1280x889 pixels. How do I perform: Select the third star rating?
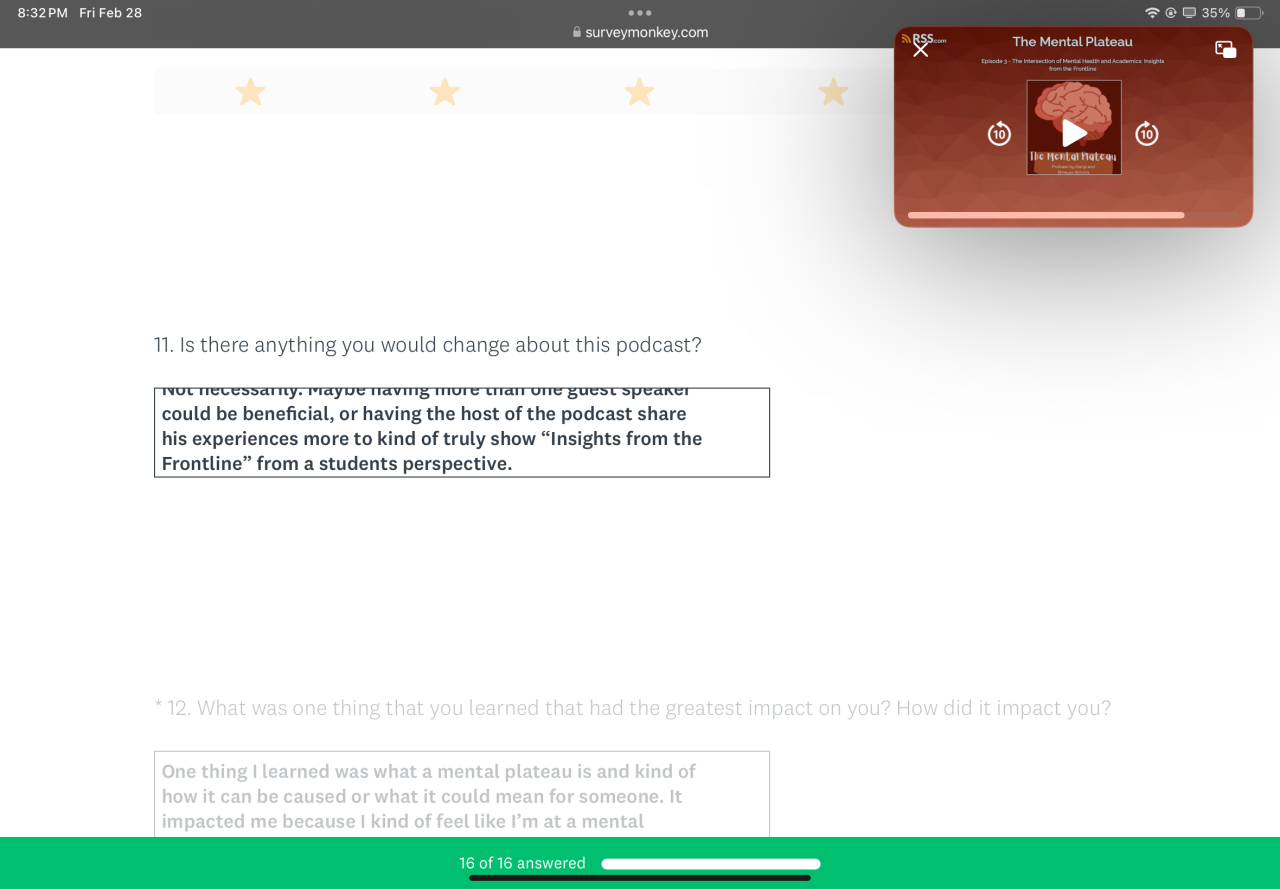[639, 92]
